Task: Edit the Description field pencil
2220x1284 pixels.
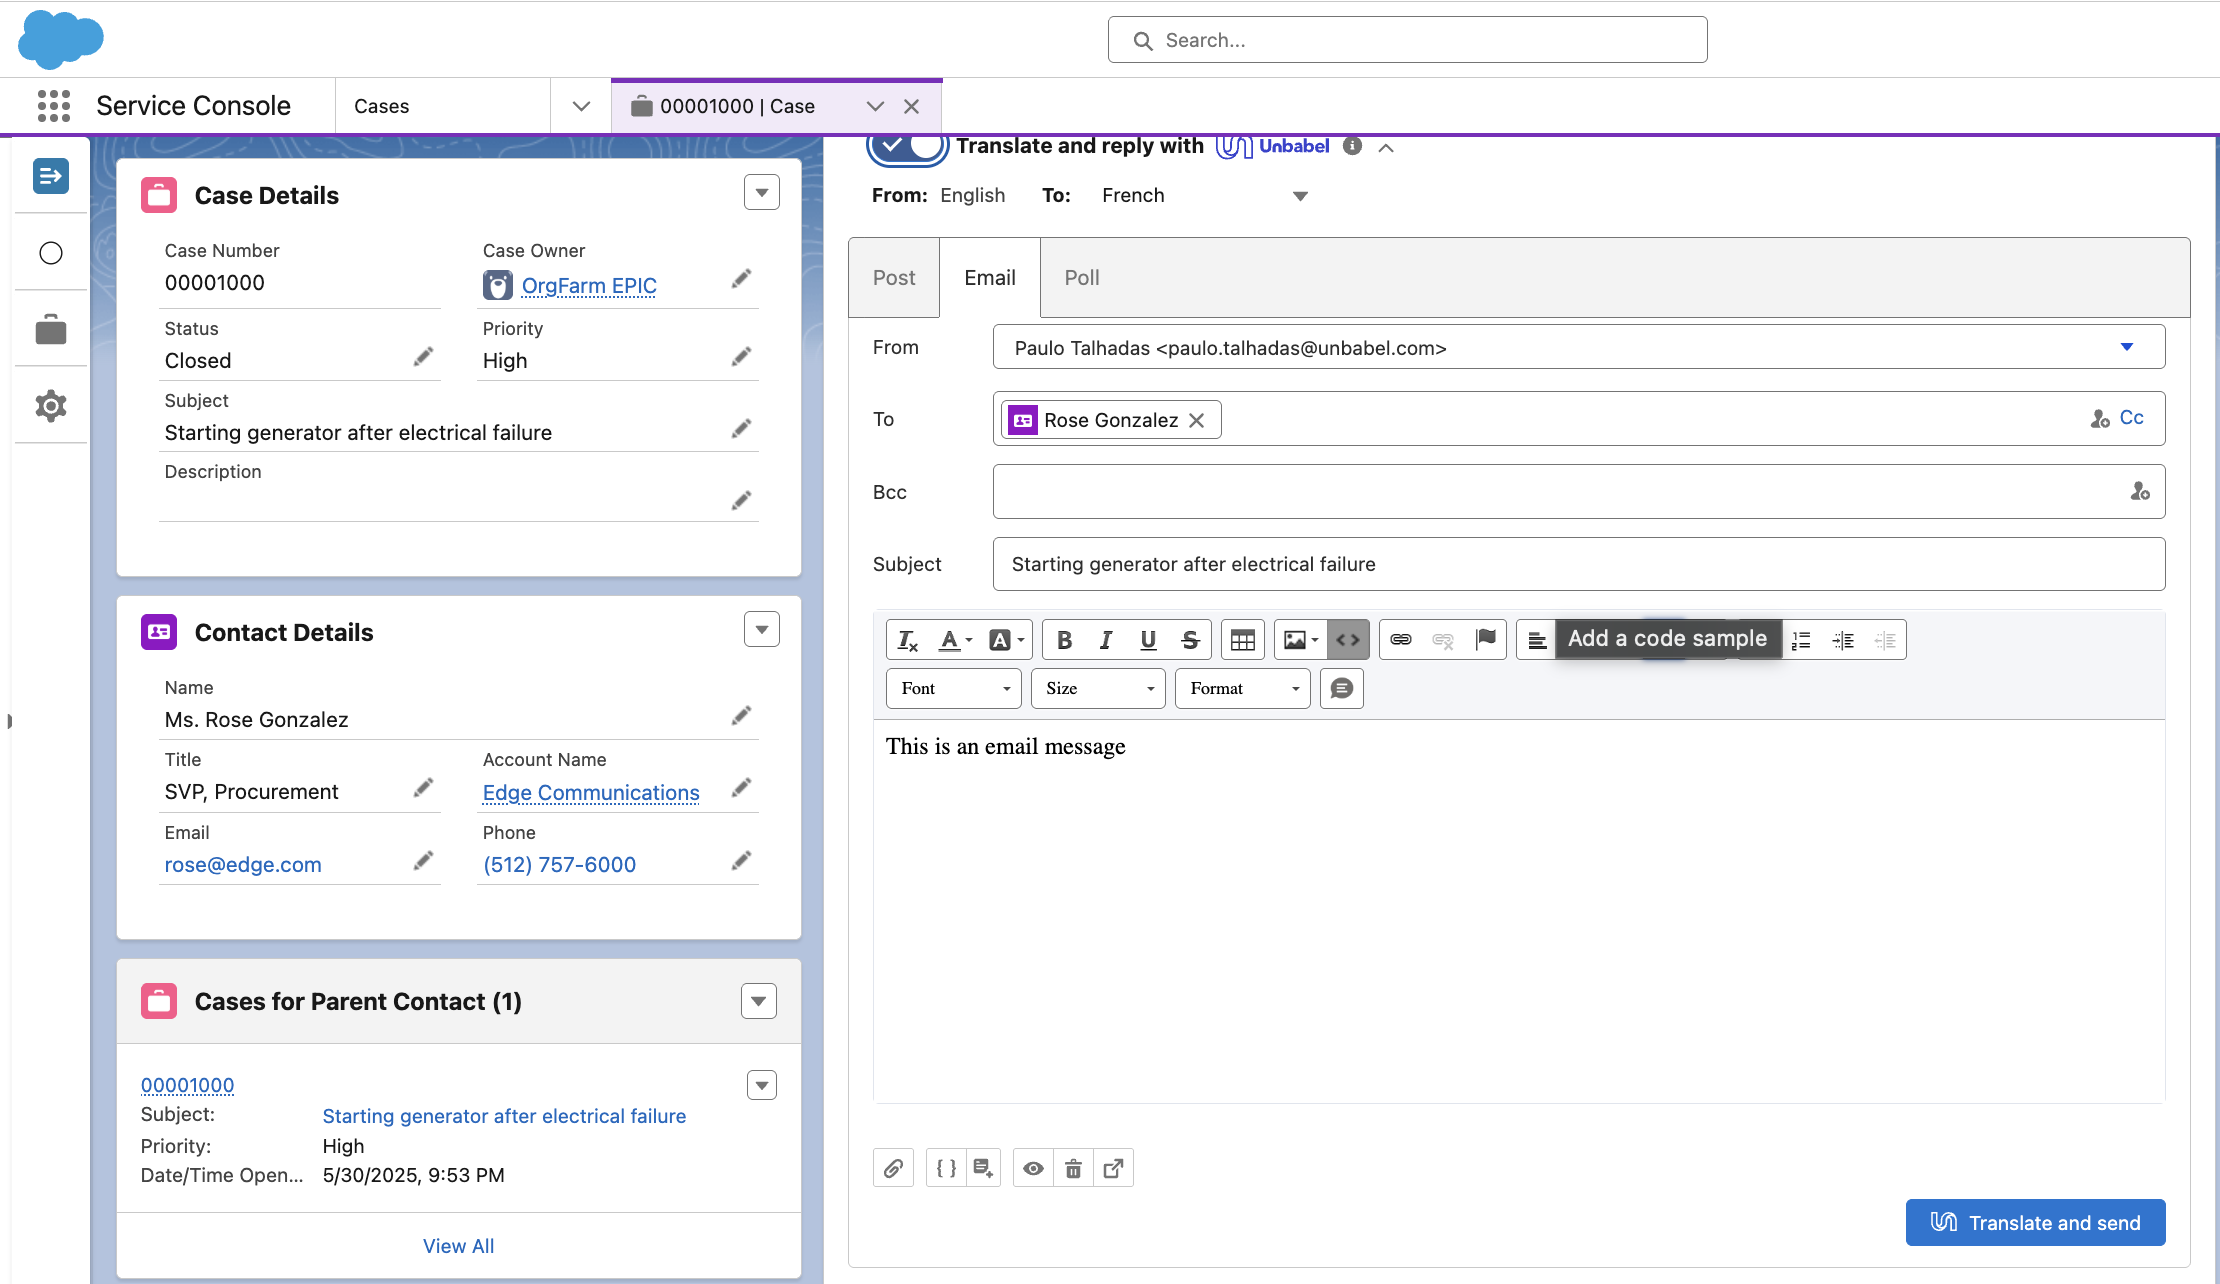Action: click(741, 501)
